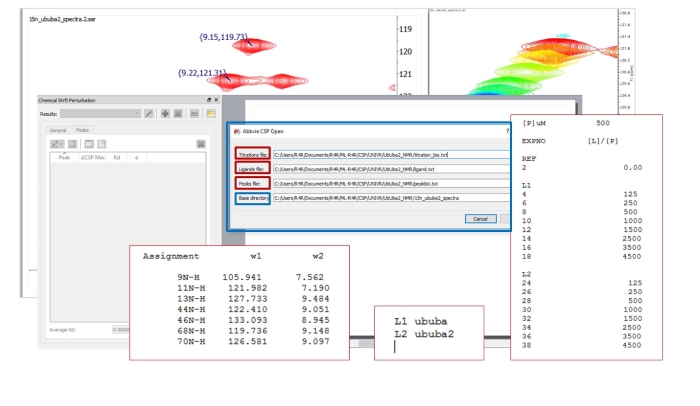700x406 pixels.
Task: Float the Chemical Shift Perturbation panel
Action: pos(208,101)
